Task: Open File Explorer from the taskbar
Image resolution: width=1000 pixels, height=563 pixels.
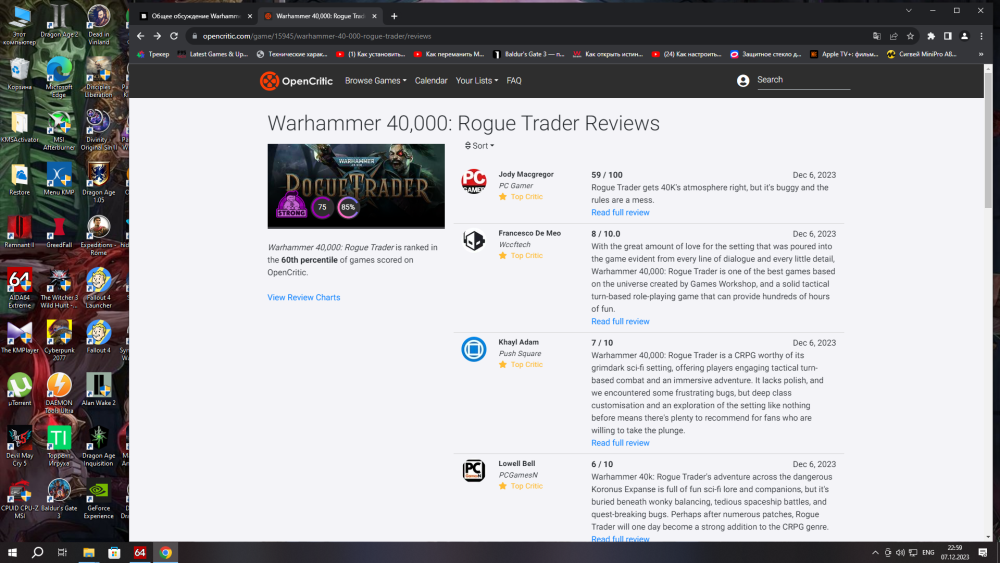Action: [89, 552]
